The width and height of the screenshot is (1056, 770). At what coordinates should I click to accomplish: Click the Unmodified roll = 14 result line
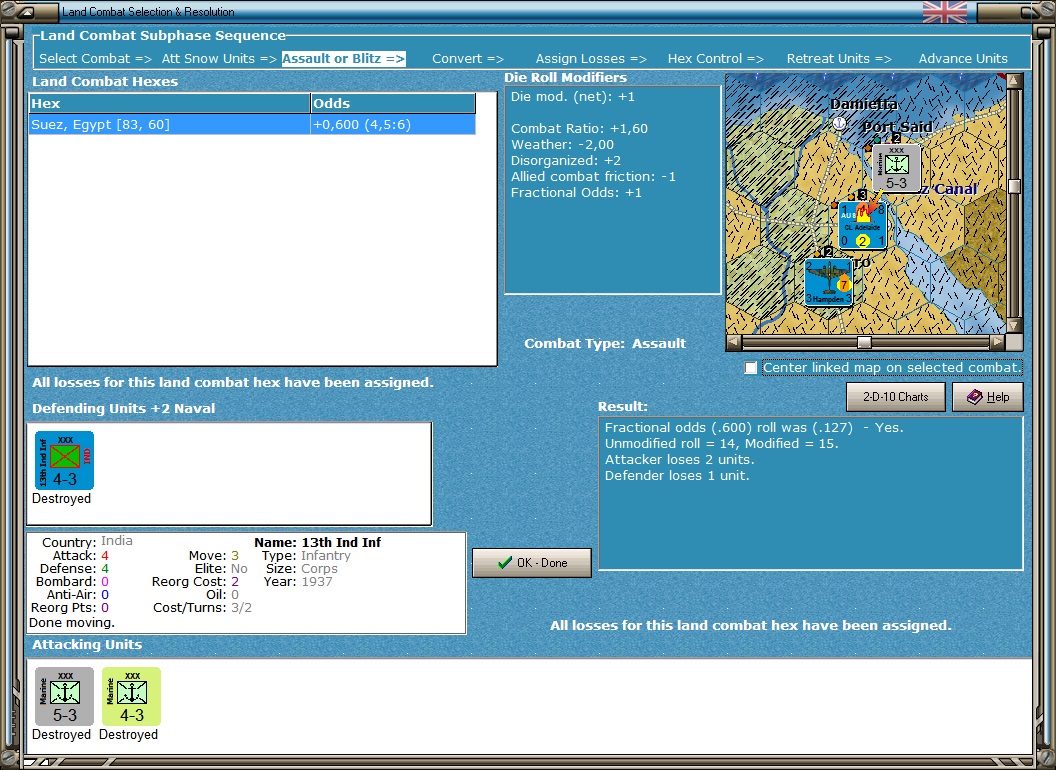click(721, 443)
